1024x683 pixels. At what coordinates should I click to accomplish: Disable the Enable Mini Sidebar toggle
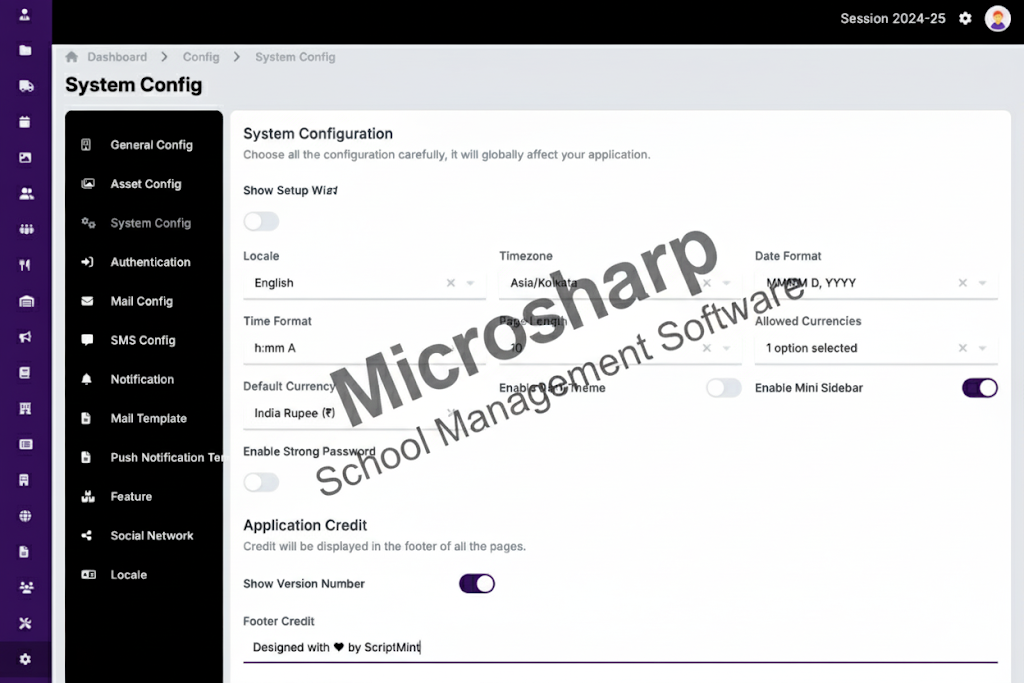point(979,388)
